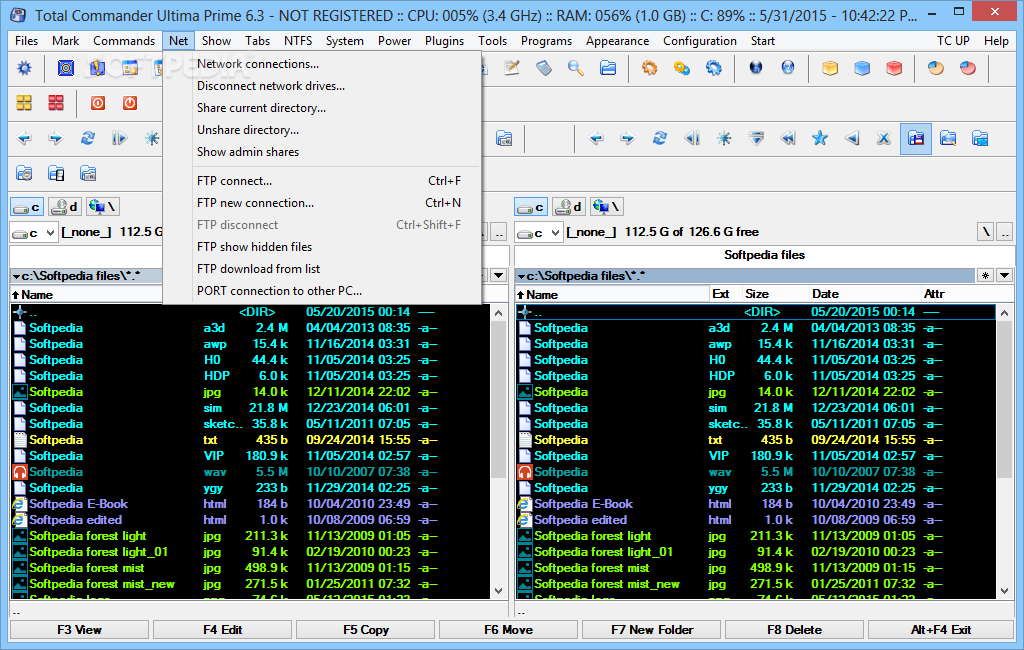Open the right panel drive c dropdown
Screen dimensions: 1024x650
click(539, 233)
